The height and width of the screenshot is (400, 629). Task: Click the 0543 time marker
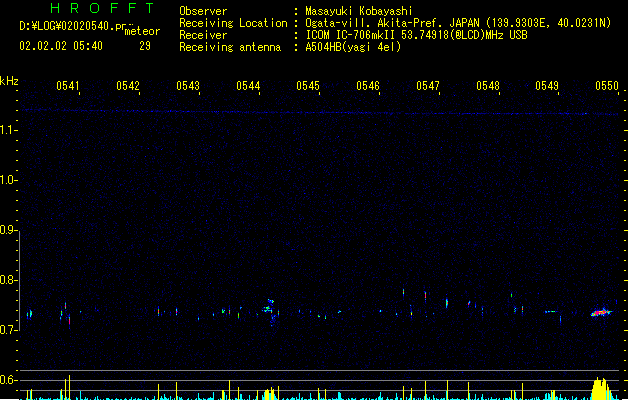click(188, 85)
